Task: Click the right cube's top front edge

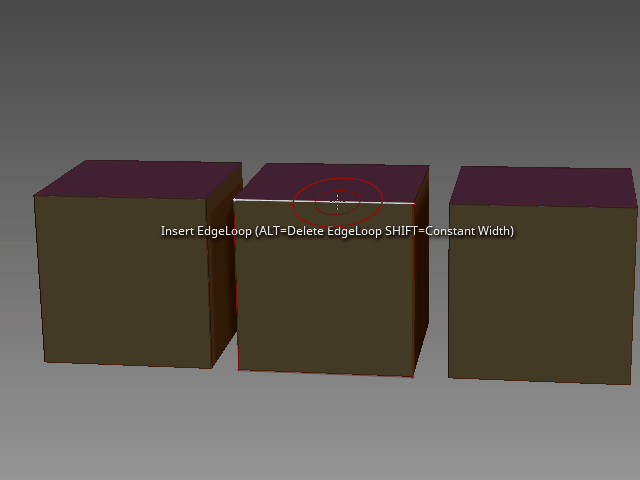Action: (540, 207)
